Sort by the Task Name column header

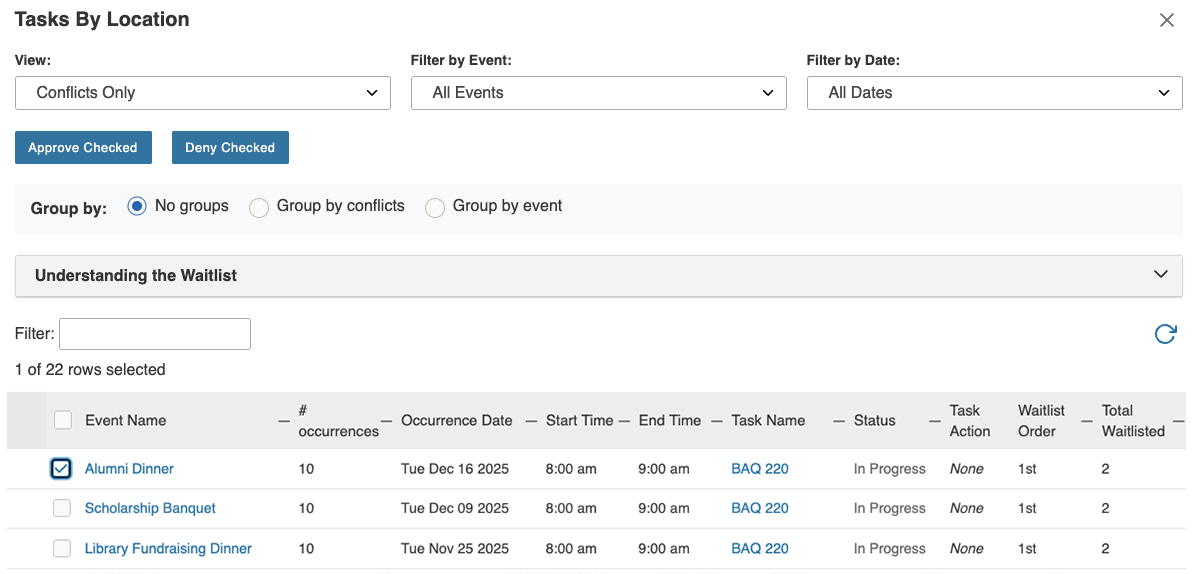(768, 420)
